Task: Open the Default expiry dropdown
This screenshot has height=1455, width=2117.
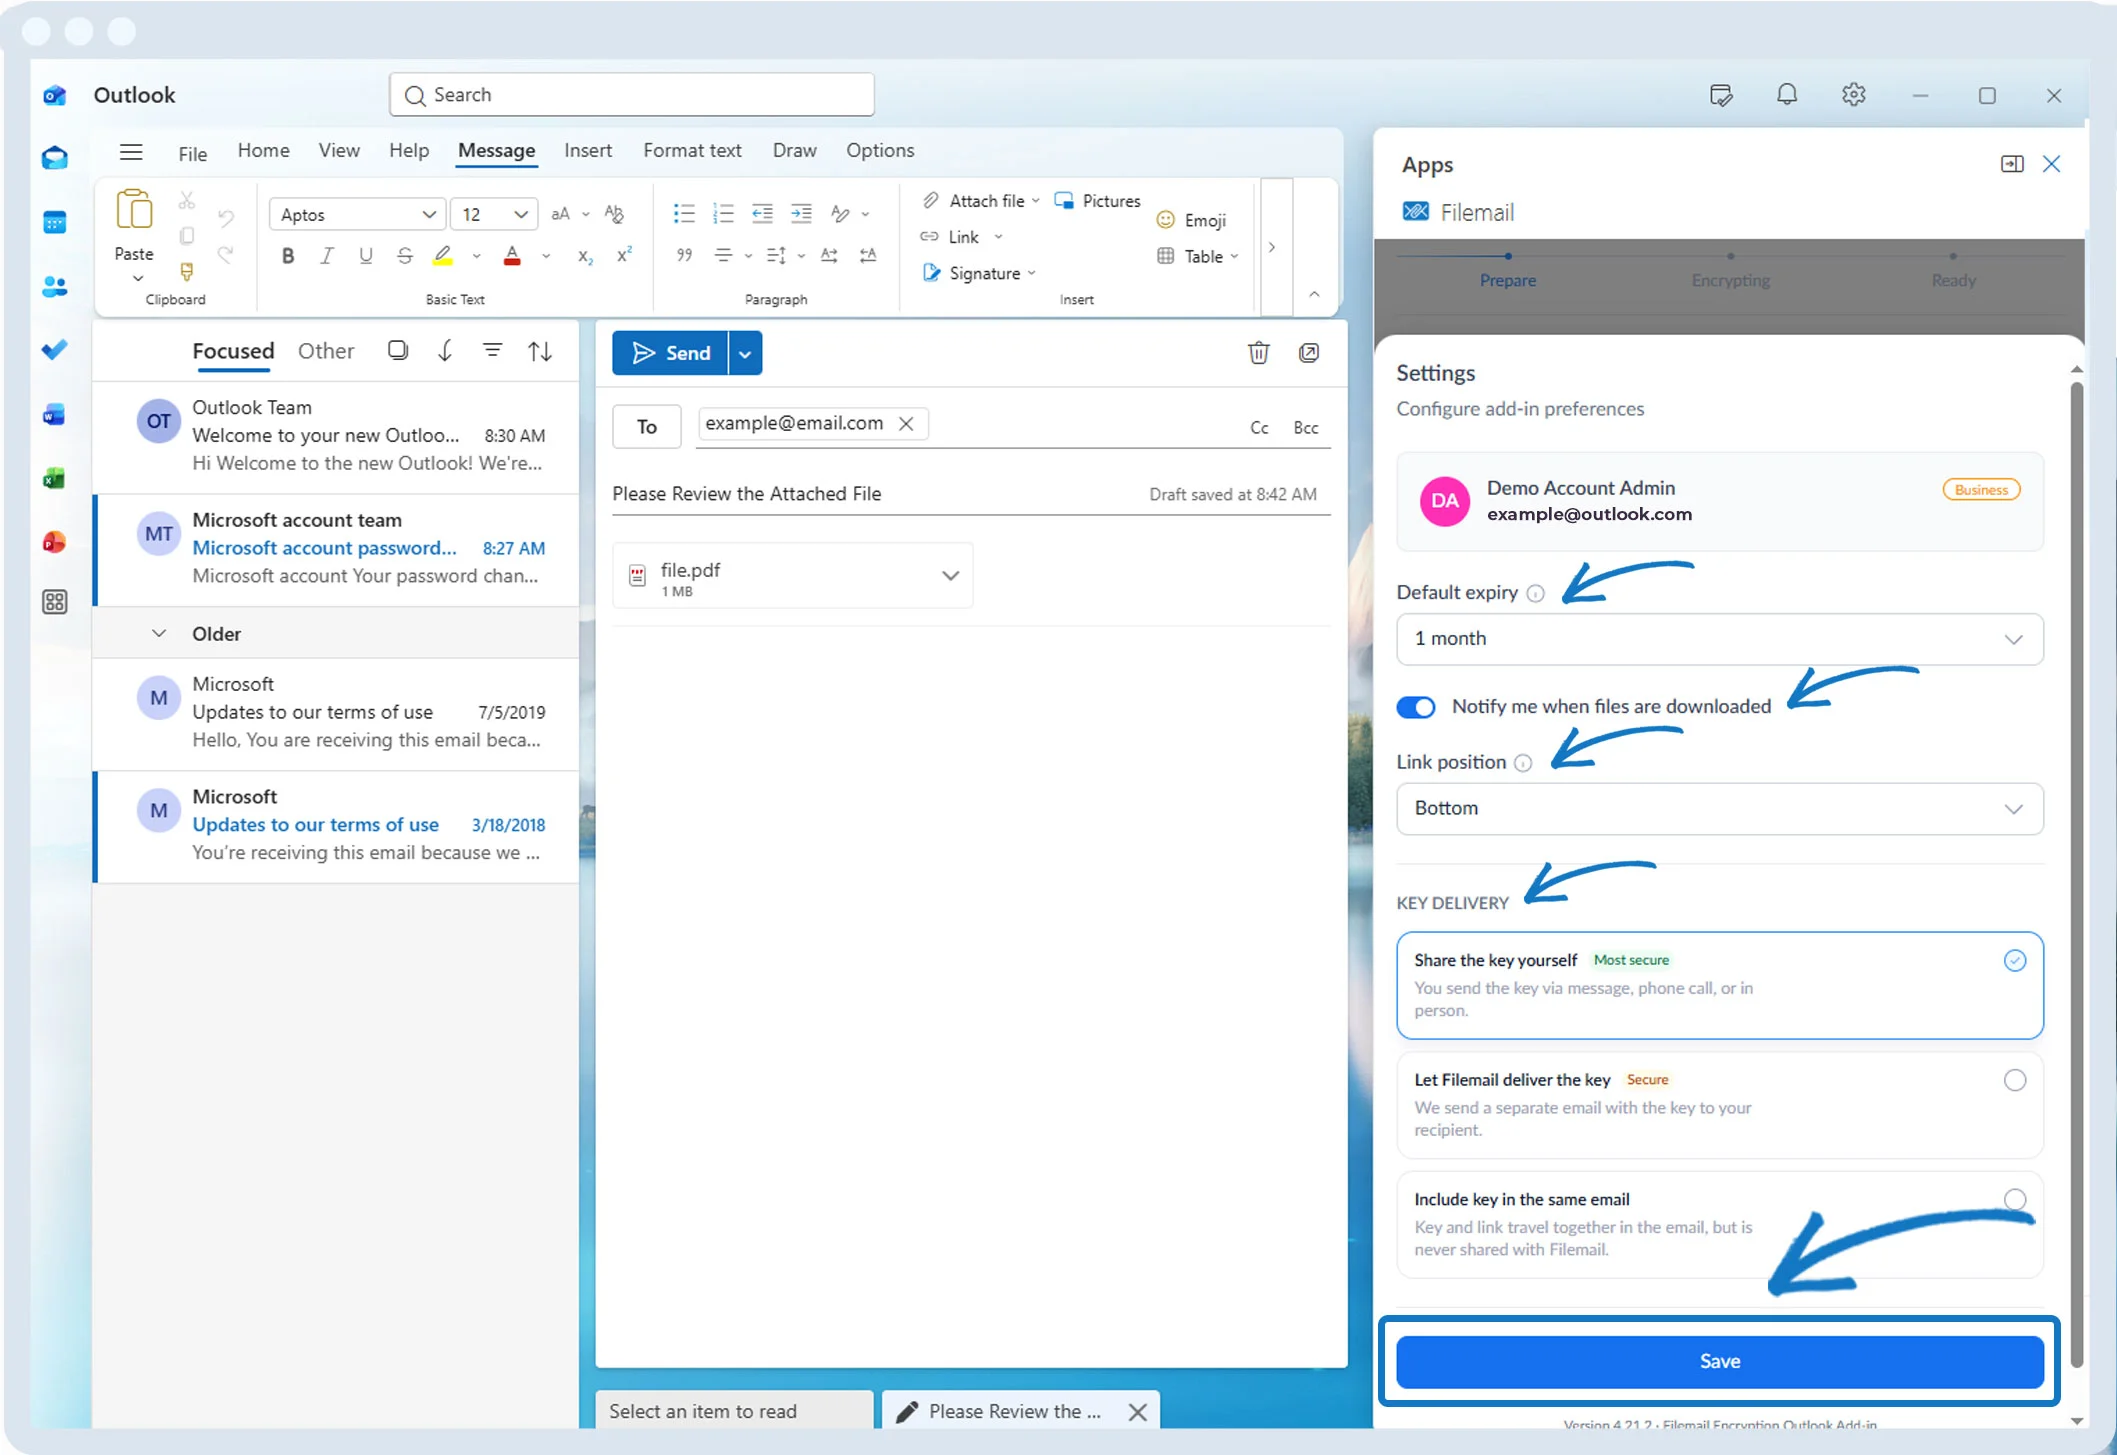Action: [x=1719, y=639]
